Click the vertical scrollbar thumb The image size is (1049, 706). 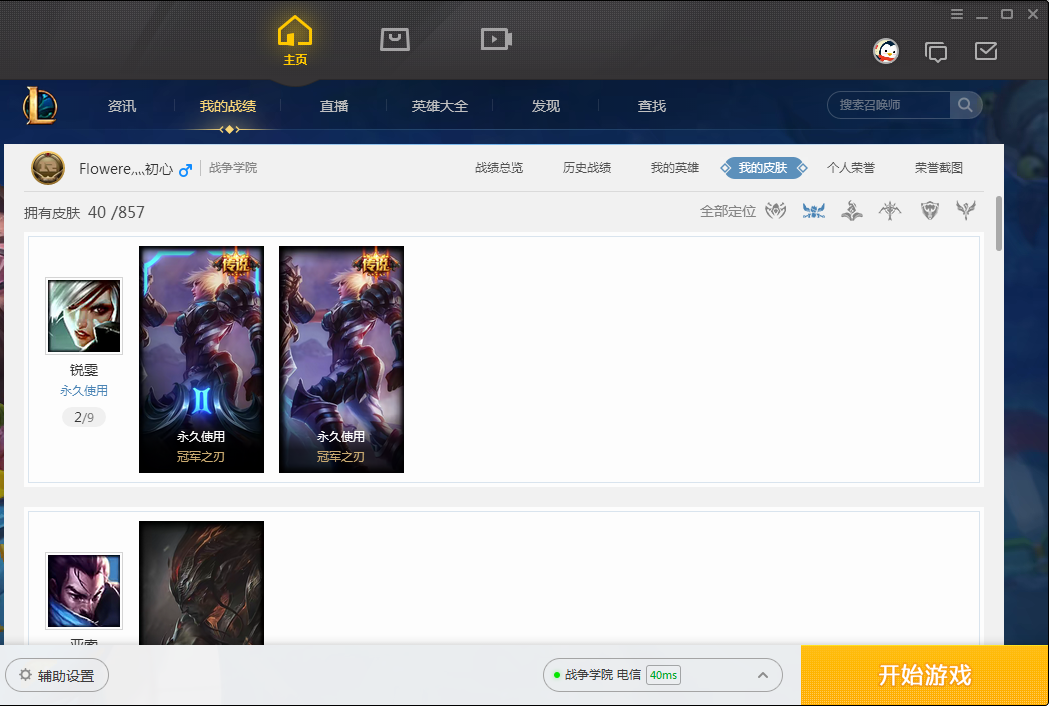click(x=999, y=224)
